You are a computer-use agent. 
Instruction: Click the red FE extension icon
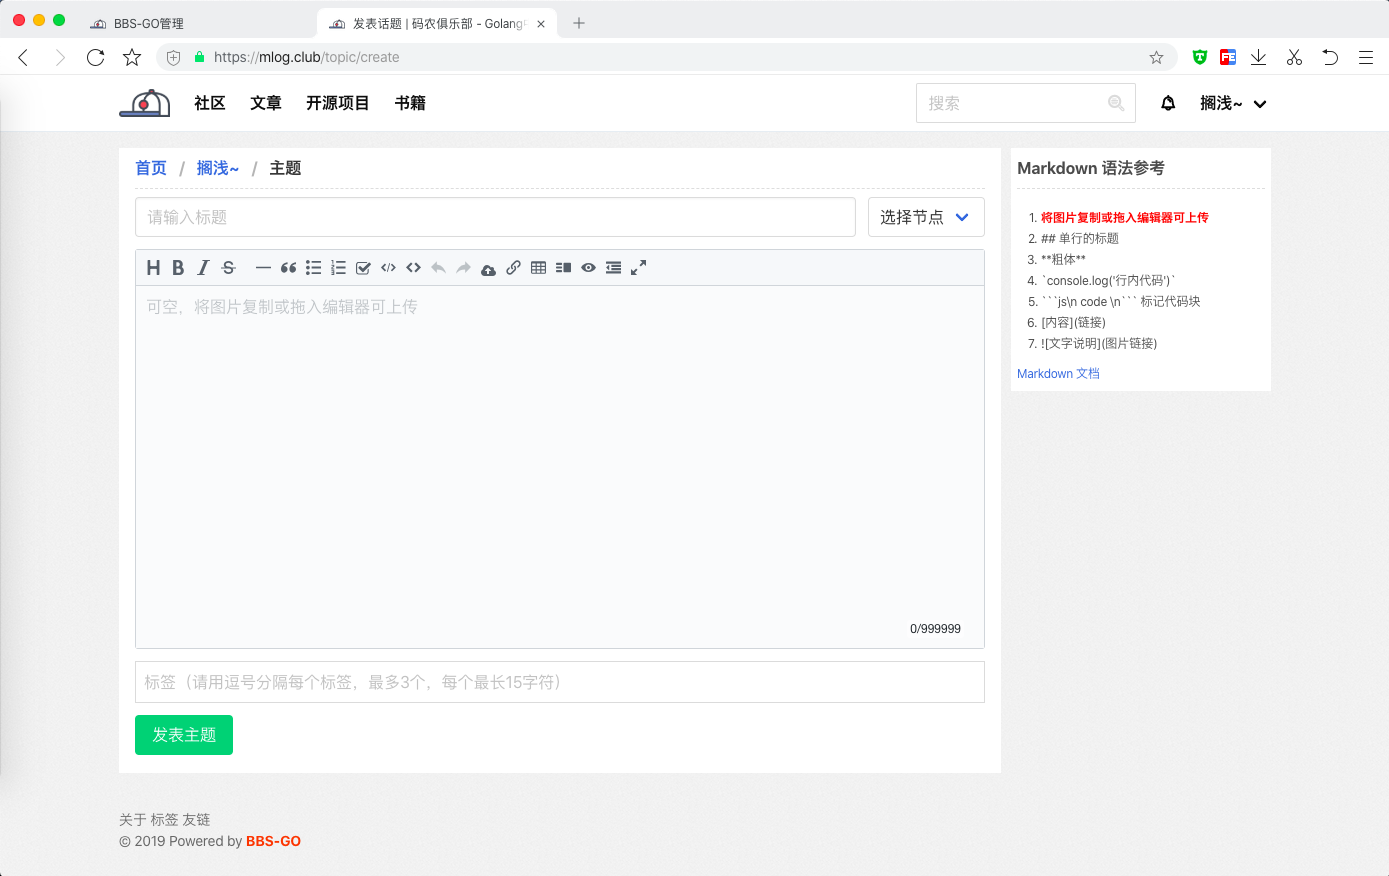[x=1228, y=57]
